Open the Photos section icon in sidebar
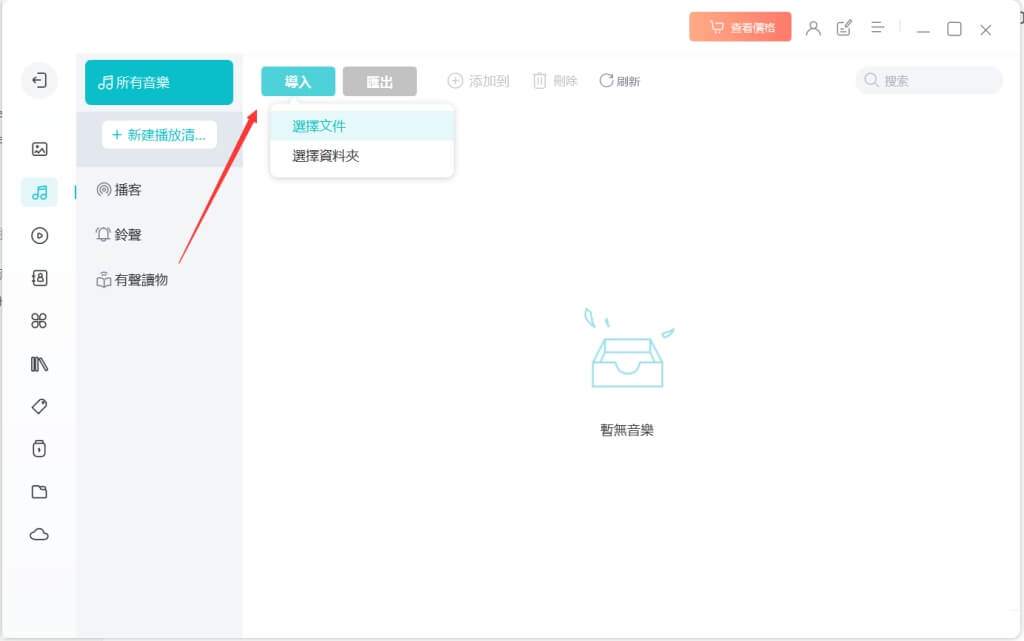 tap(39, 149)
